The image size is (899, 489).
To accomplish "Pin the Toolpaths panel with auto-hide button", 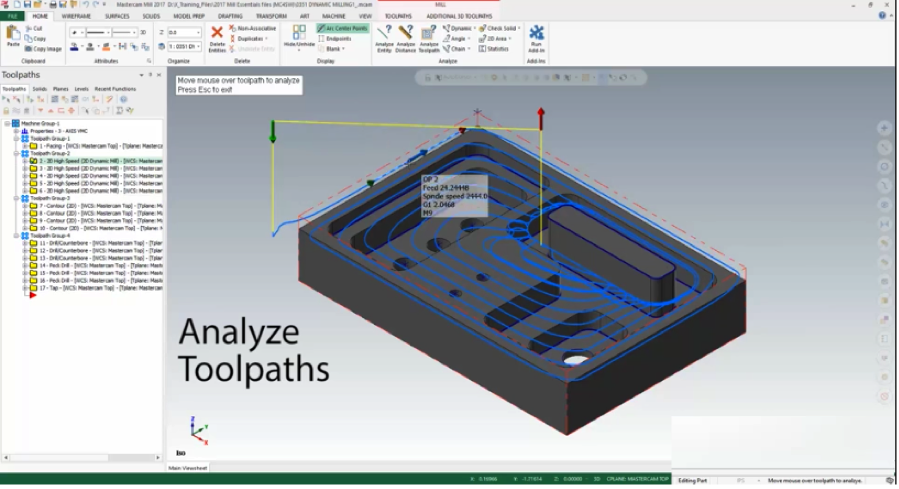I will coord(151,75).
